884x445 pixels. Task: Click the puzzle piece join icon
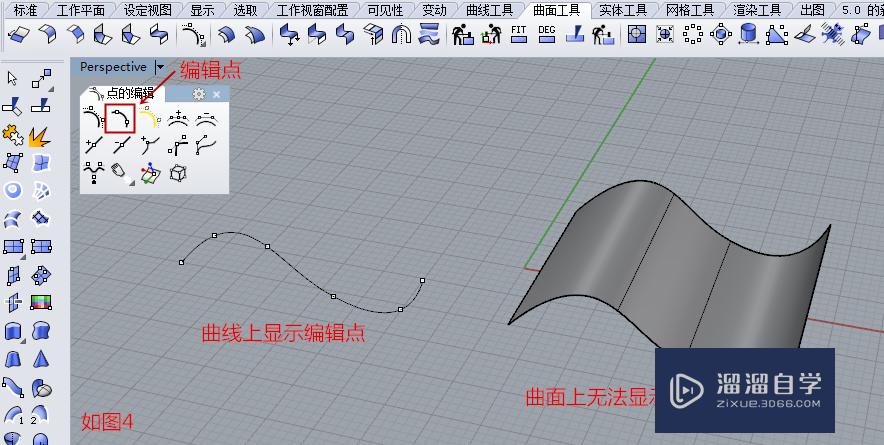pos(12,135)
